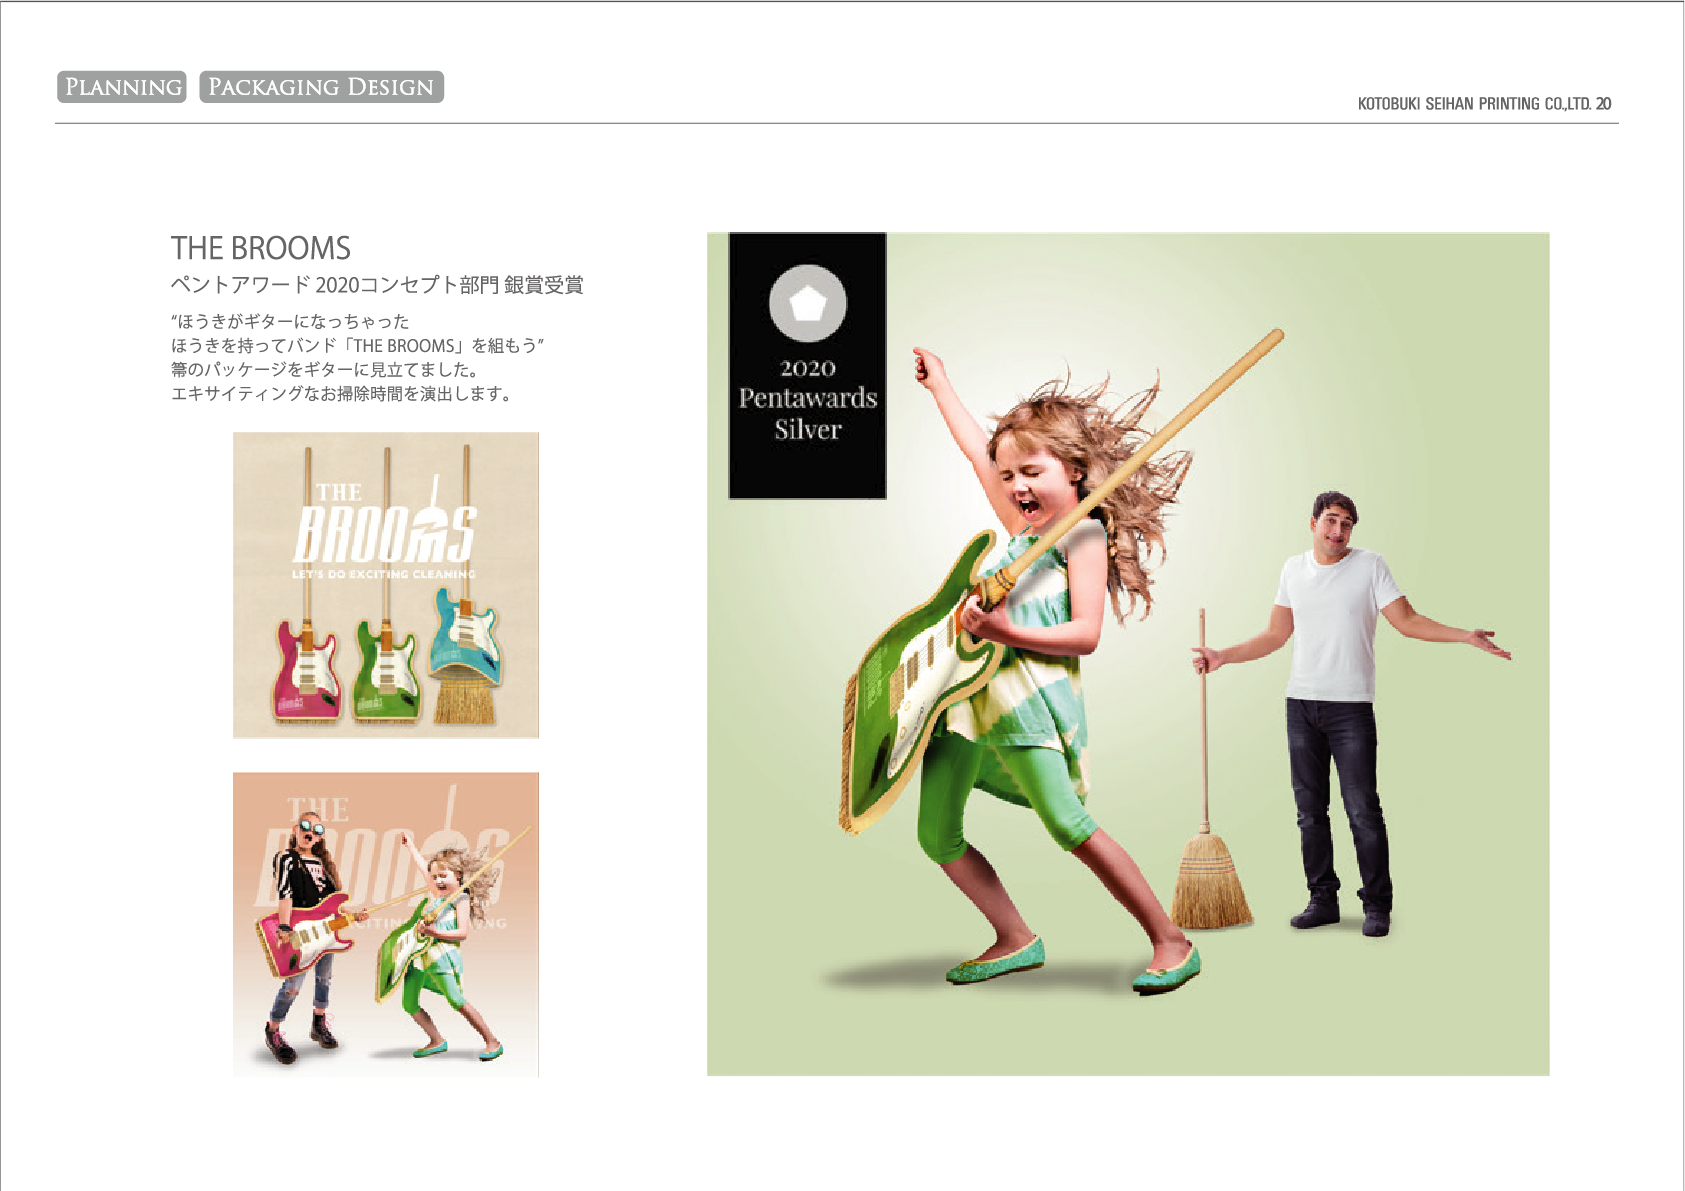The image size is (1685, 1191).
Task: Click the green guitar in top thumbnail
Action: (386, 668)
